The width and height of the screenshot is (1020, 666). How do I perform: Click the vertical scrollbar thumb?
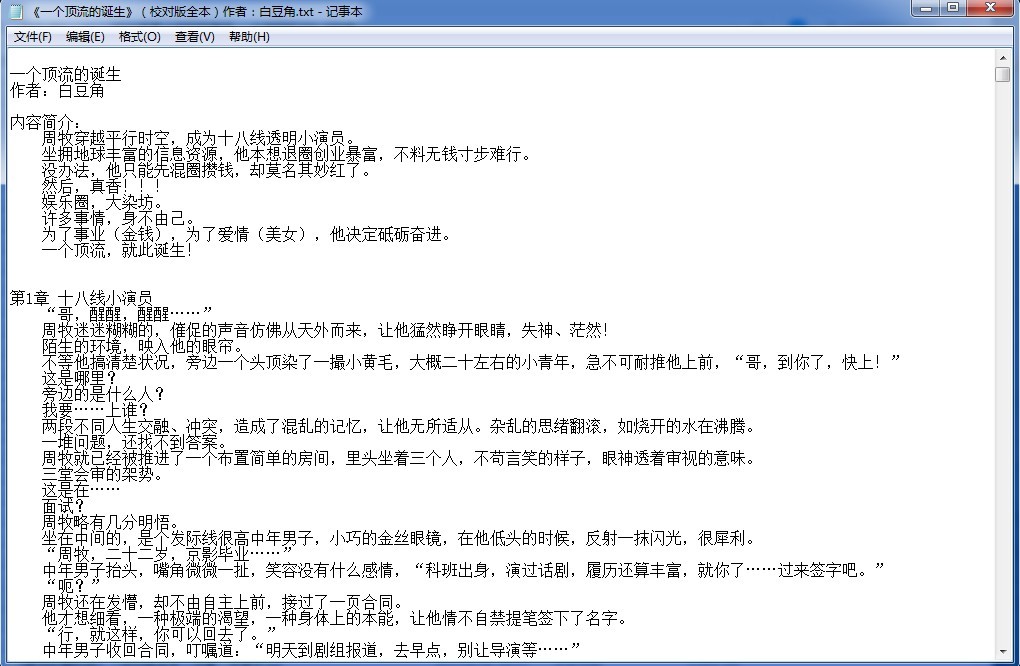[x=1002, y=73]
